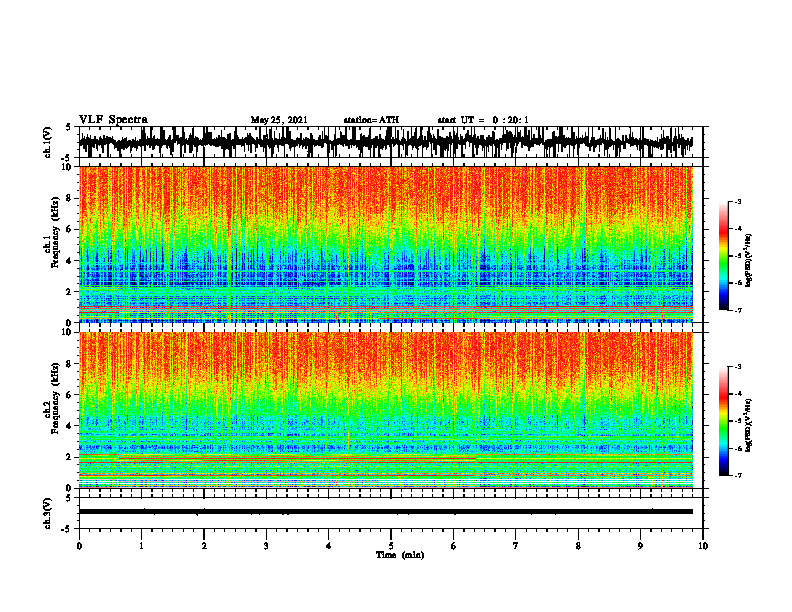Viewport: 792px width, 612px height.
Task: Click the ch.2 frequency tick label "2"
Action: coord(70,457)
